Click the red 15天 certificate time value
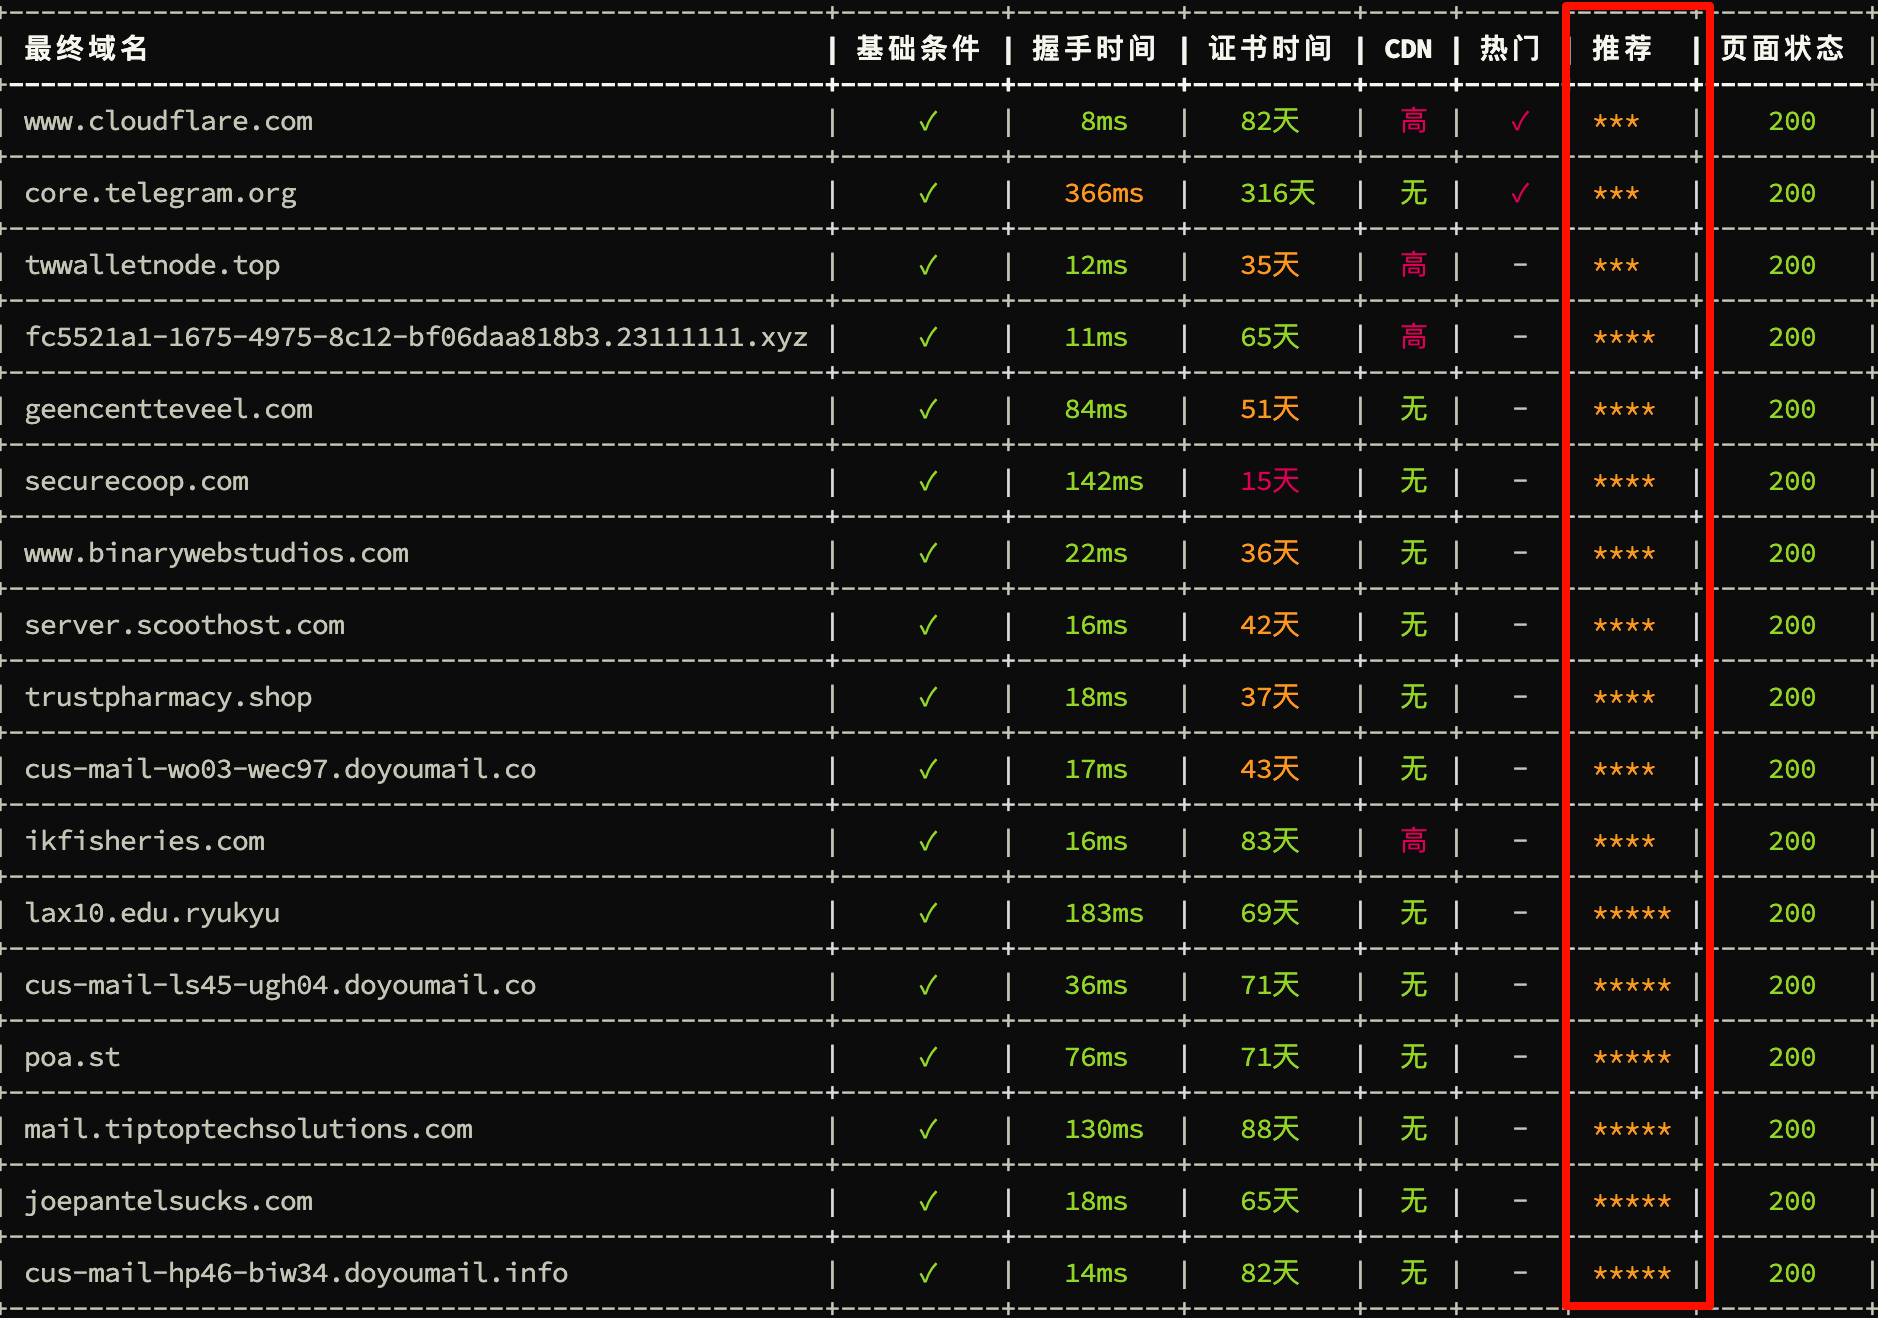Screen dimensions: 1878x1318 coord(1269,482)
